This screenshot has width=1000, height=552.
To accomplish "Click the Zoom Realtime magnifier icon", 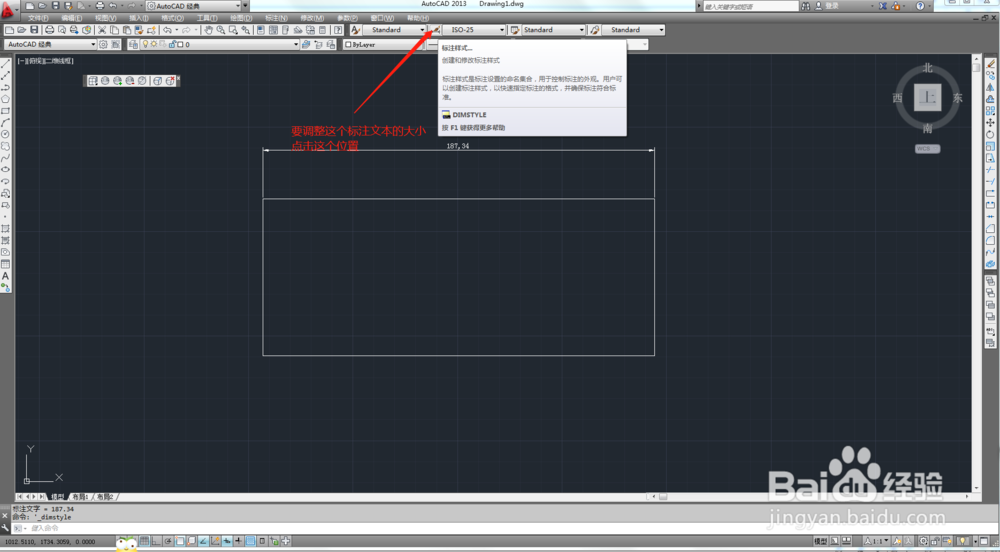I will [x=221, y=30].
